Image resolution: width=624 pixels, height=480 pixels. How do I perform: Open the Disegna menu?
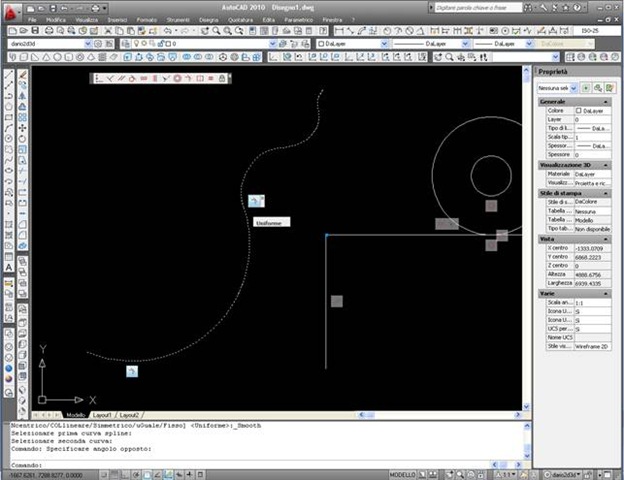coord(209,20)
